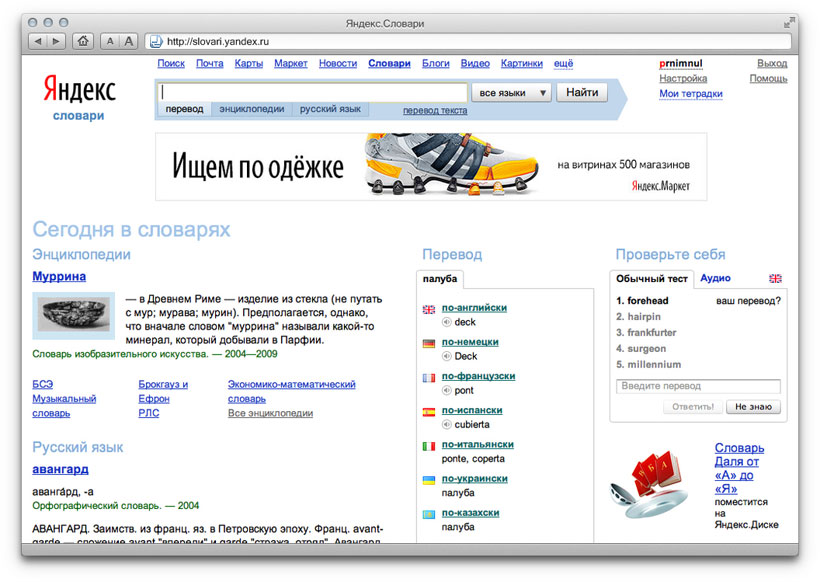Click the 'Не знаю' button

[754, 406]
